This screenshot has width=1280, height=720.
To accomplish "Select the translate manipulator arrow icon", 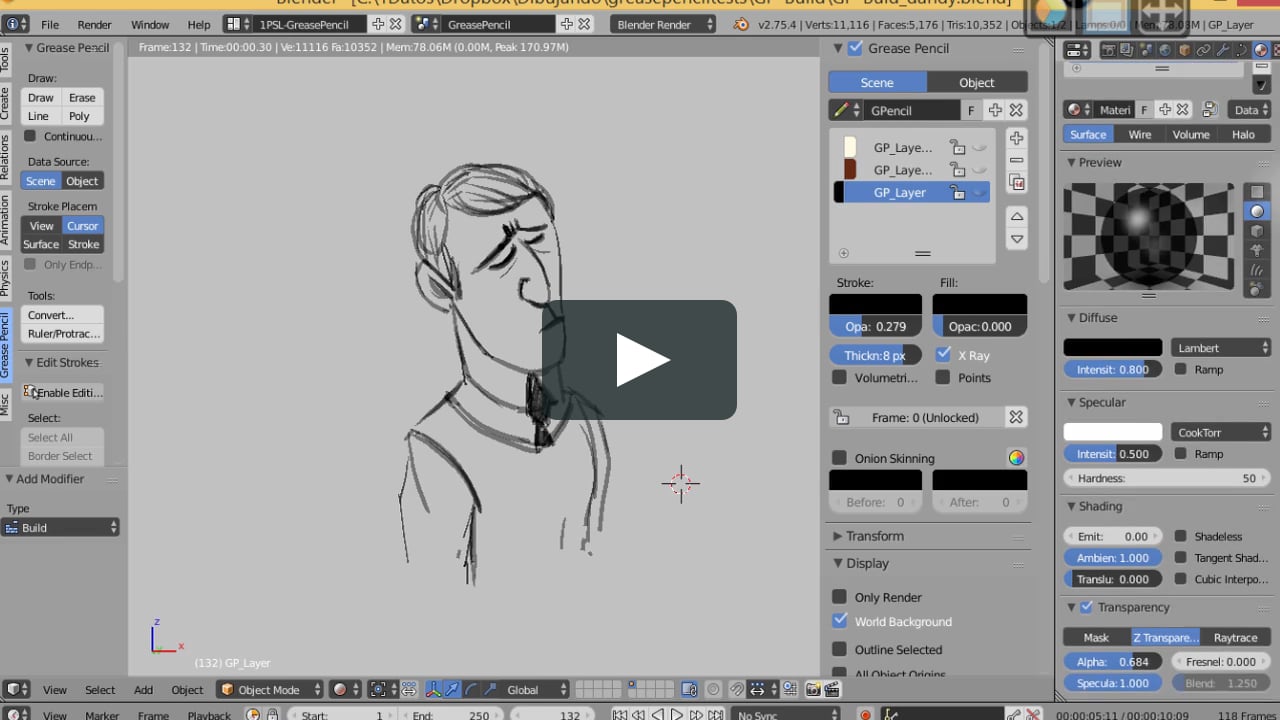I will [452, 689].
